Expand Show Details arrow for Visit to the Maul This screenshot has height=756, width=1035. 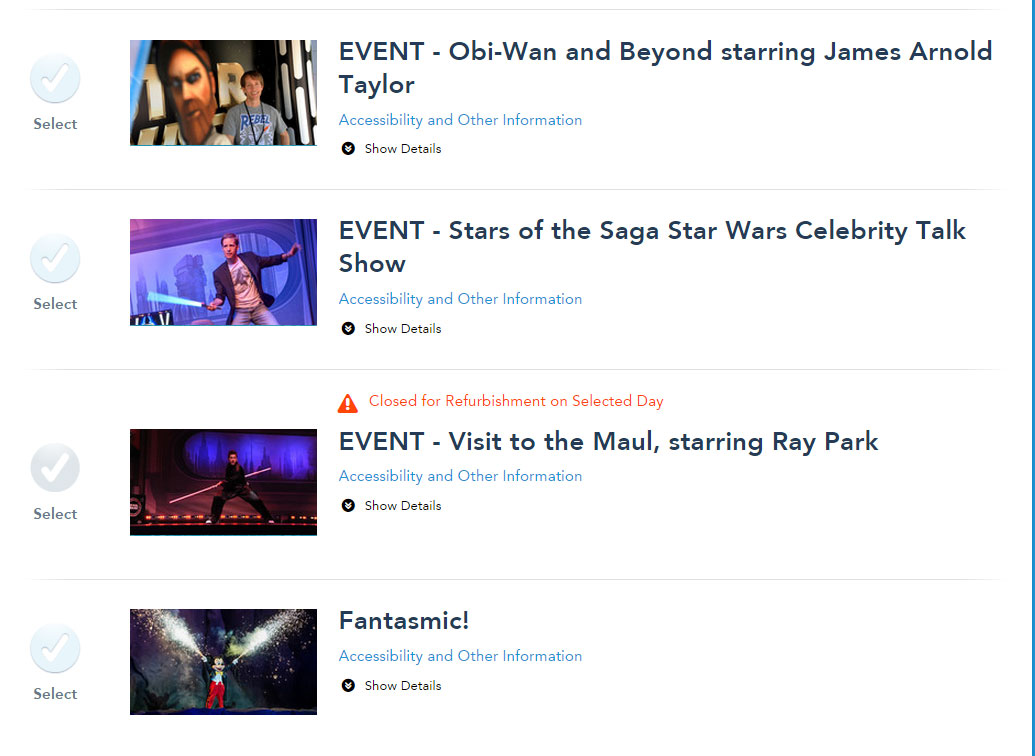click(x=348, y=506)
